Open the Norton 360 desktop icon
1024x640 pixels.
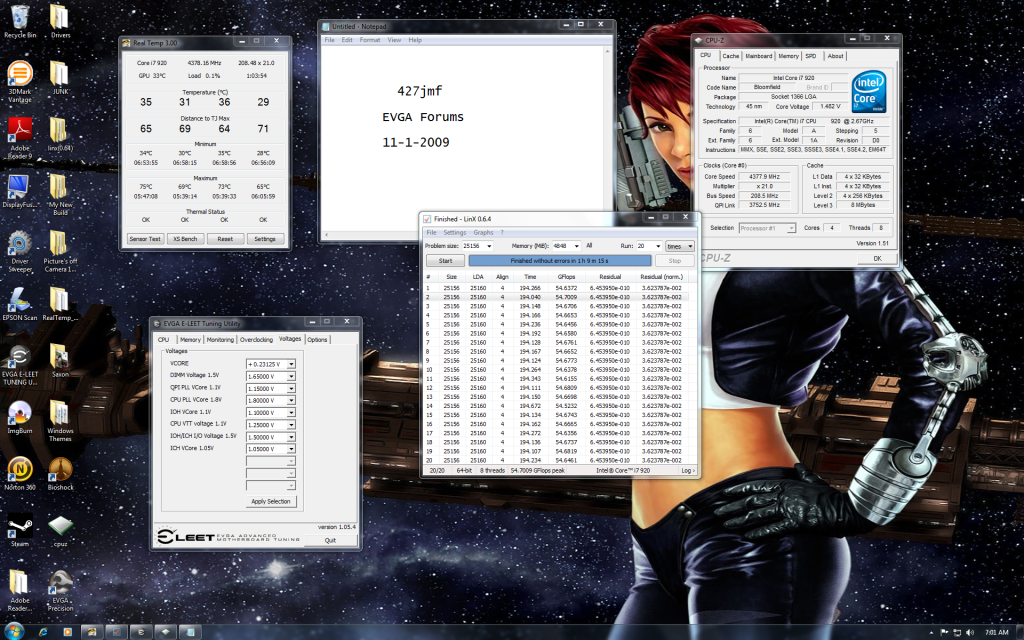click(x=19, y=470)
